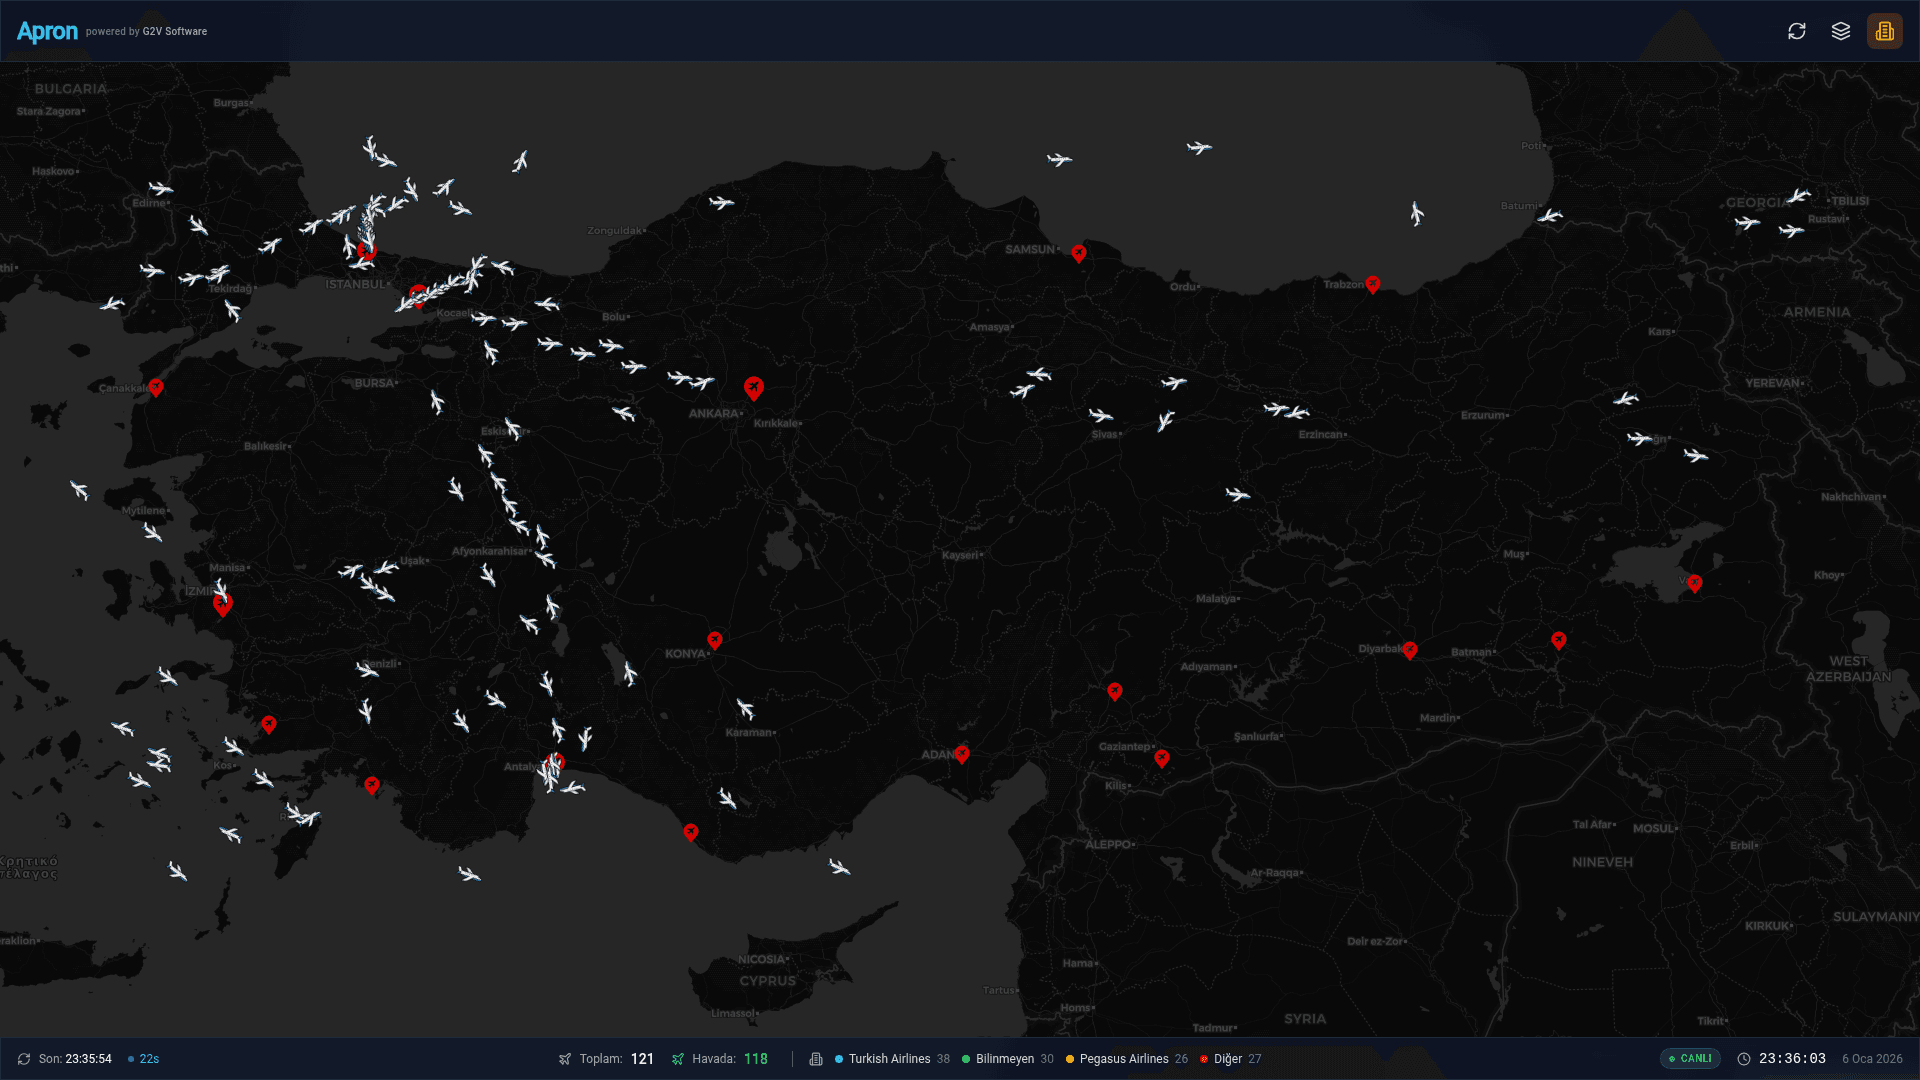Image resolution: width=1920 pixels, height=1080 pixels.
Task: Click the clock showing 23:36:03
Action: point(1791,1059)
